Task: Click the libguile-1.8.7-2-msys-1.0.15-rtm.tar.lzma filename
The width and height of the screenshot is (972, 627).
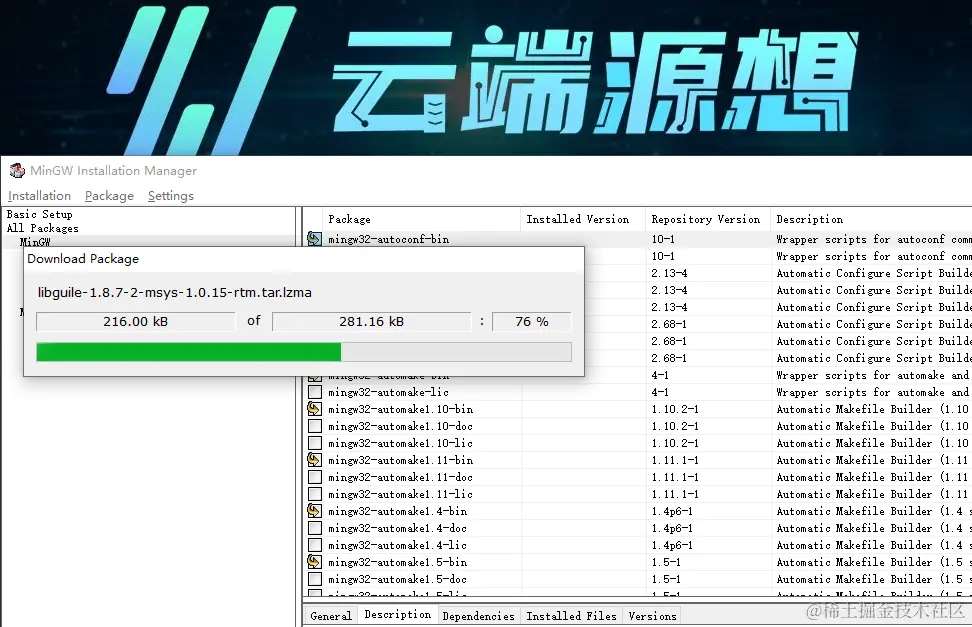Action: coord(175,293)
